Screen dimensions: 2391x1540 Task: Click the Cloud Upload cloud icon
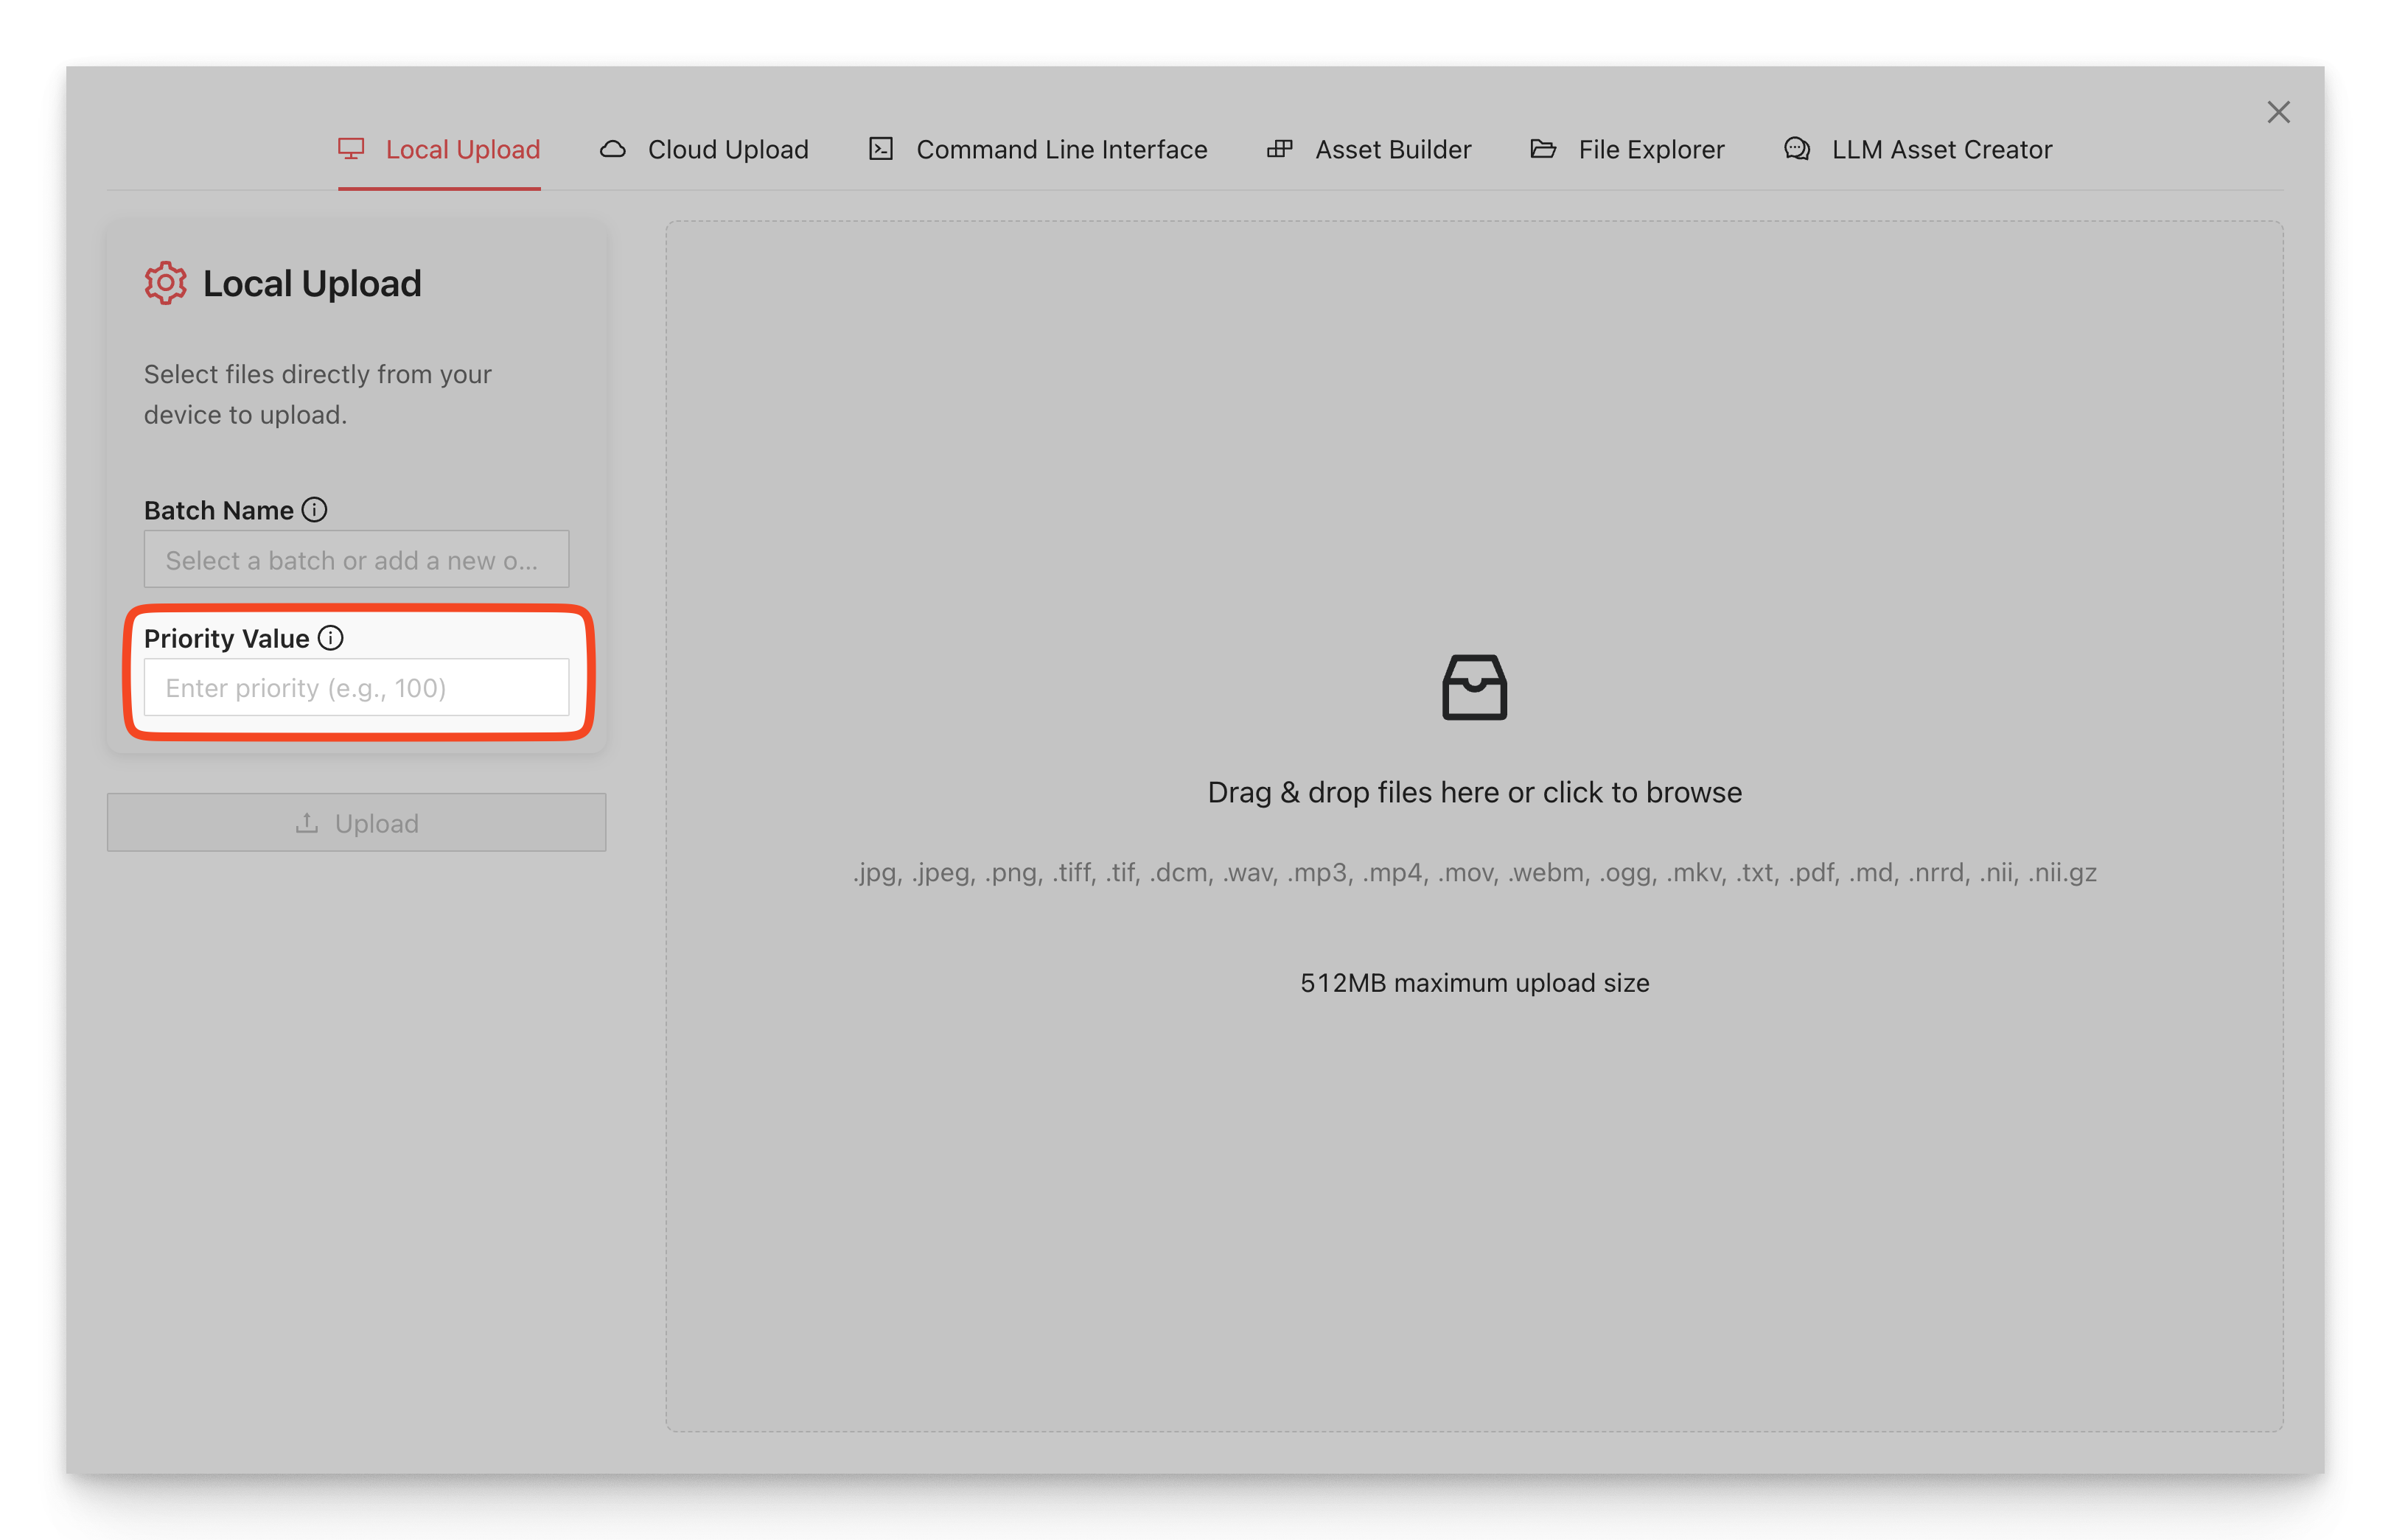point(613,149)
